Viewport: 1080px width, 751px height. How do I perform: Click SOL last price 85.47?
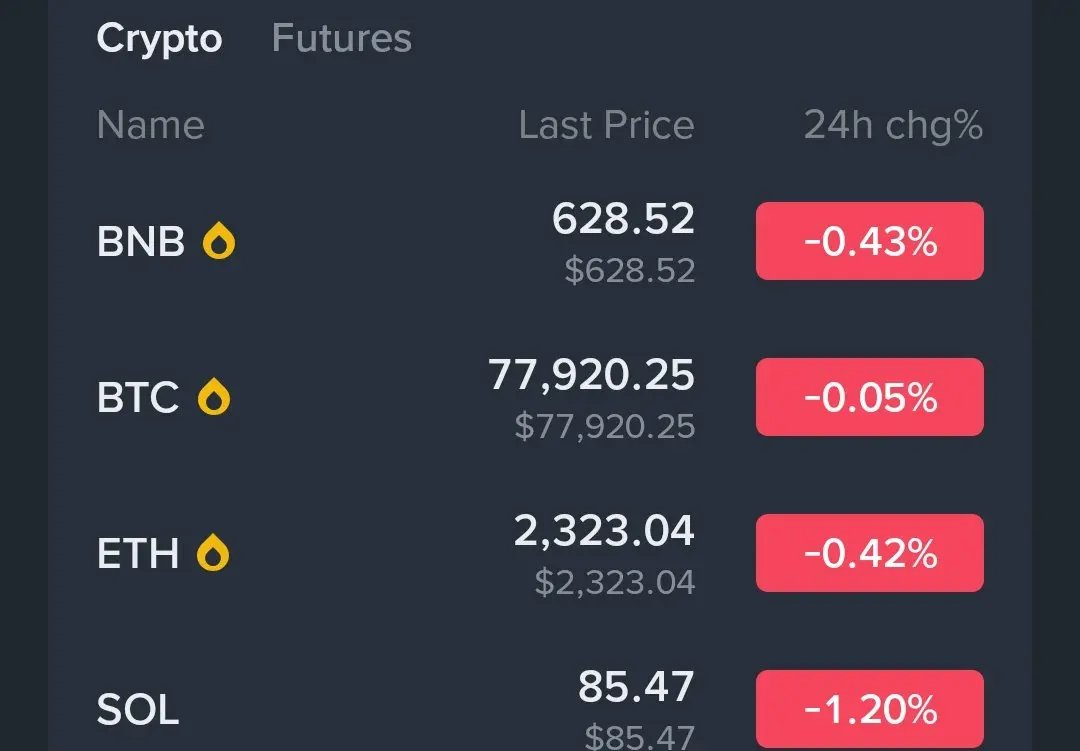click(x=636, y=687)
